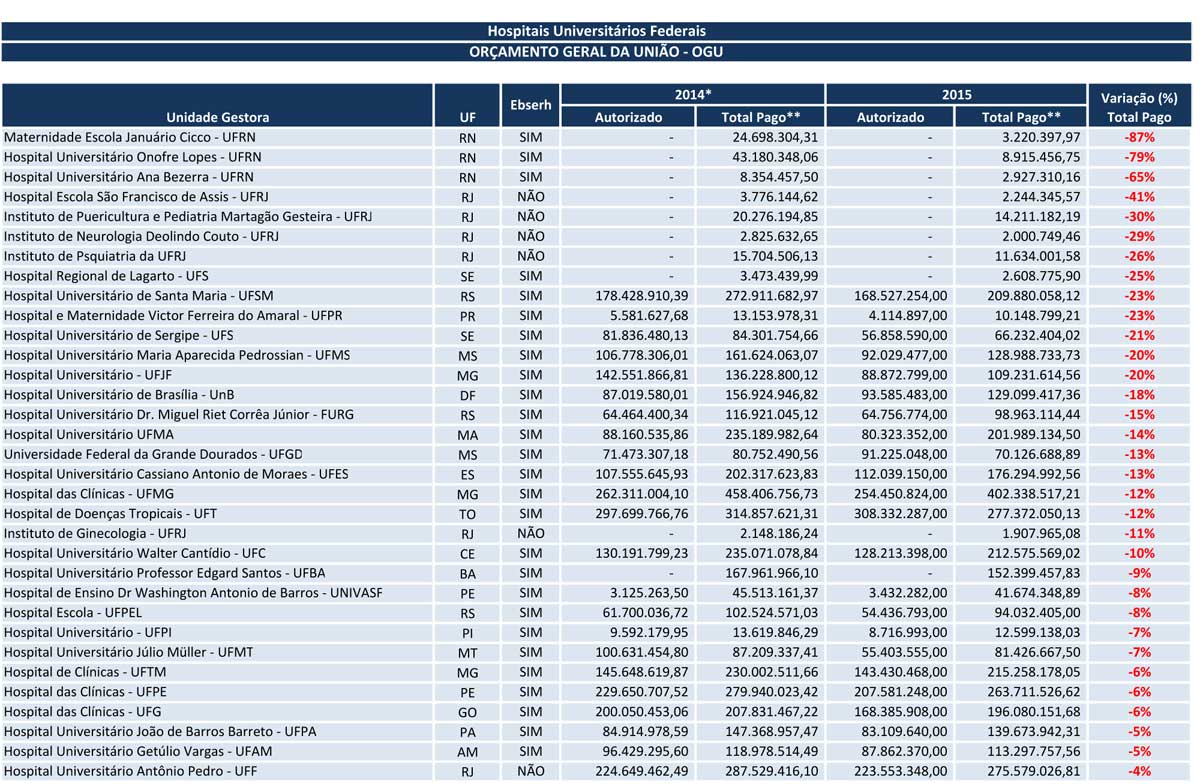Click the 'Ebserh' column header
The image size is (1200, 784).
coord(530,105)
